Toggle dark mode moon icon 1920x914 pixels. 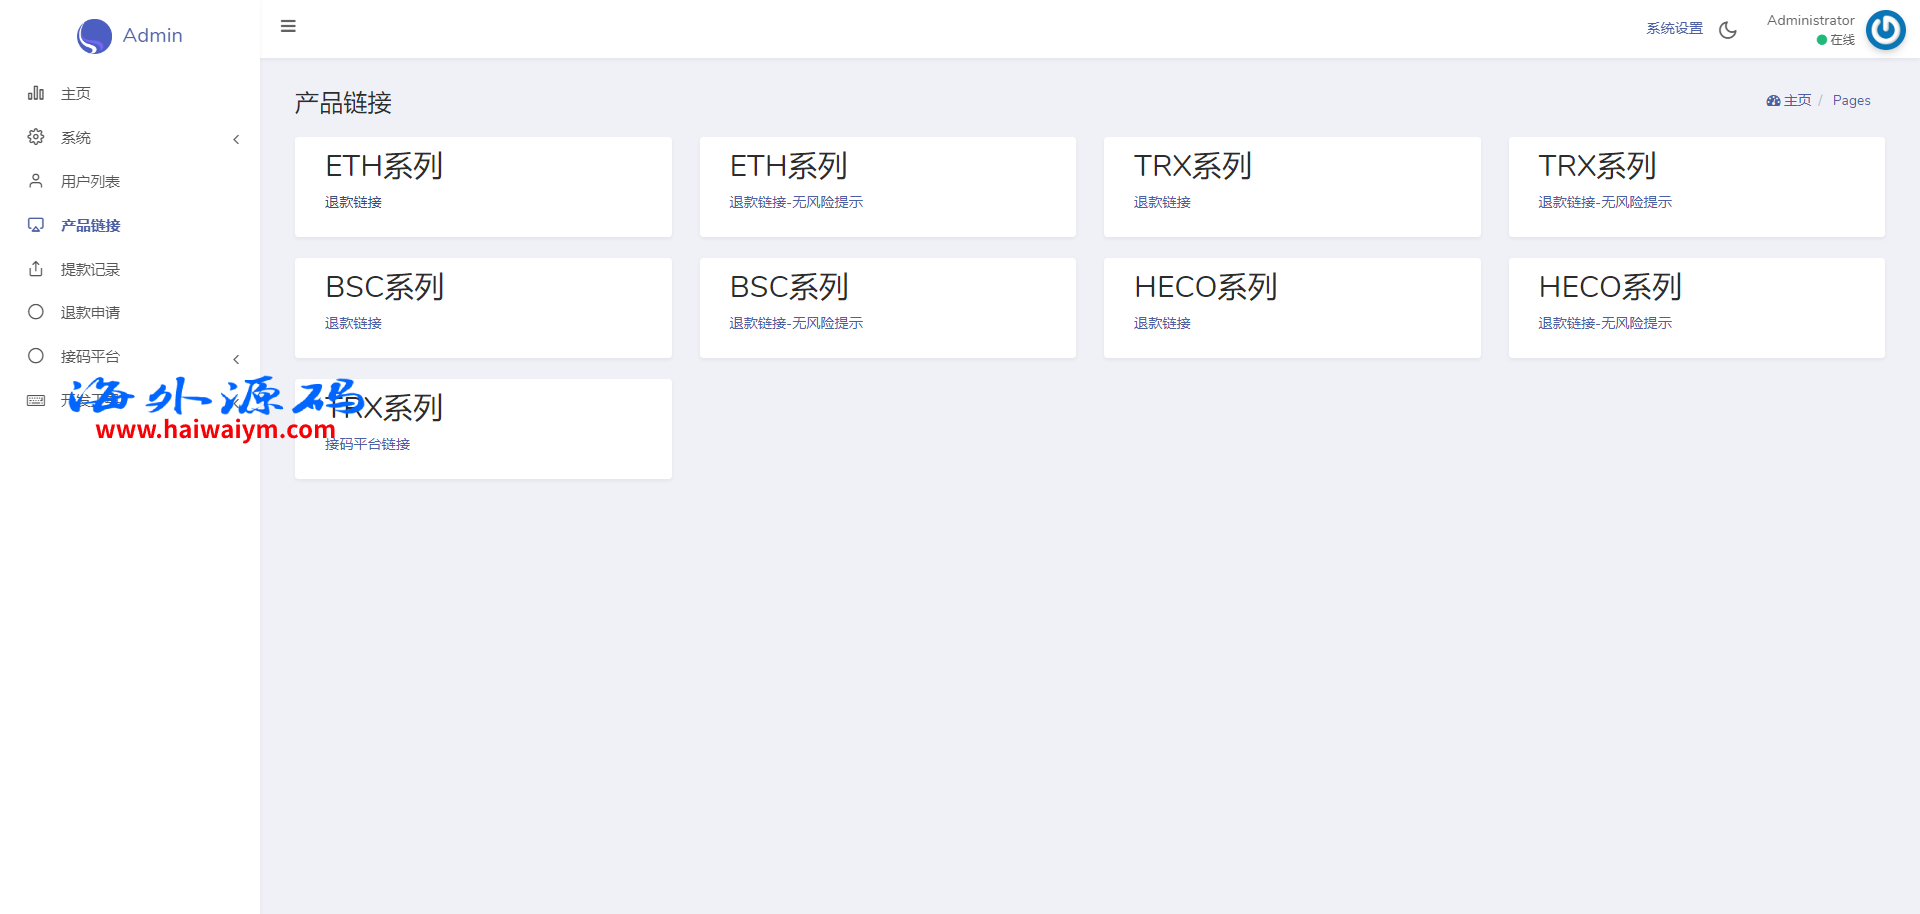point(1727,30)
